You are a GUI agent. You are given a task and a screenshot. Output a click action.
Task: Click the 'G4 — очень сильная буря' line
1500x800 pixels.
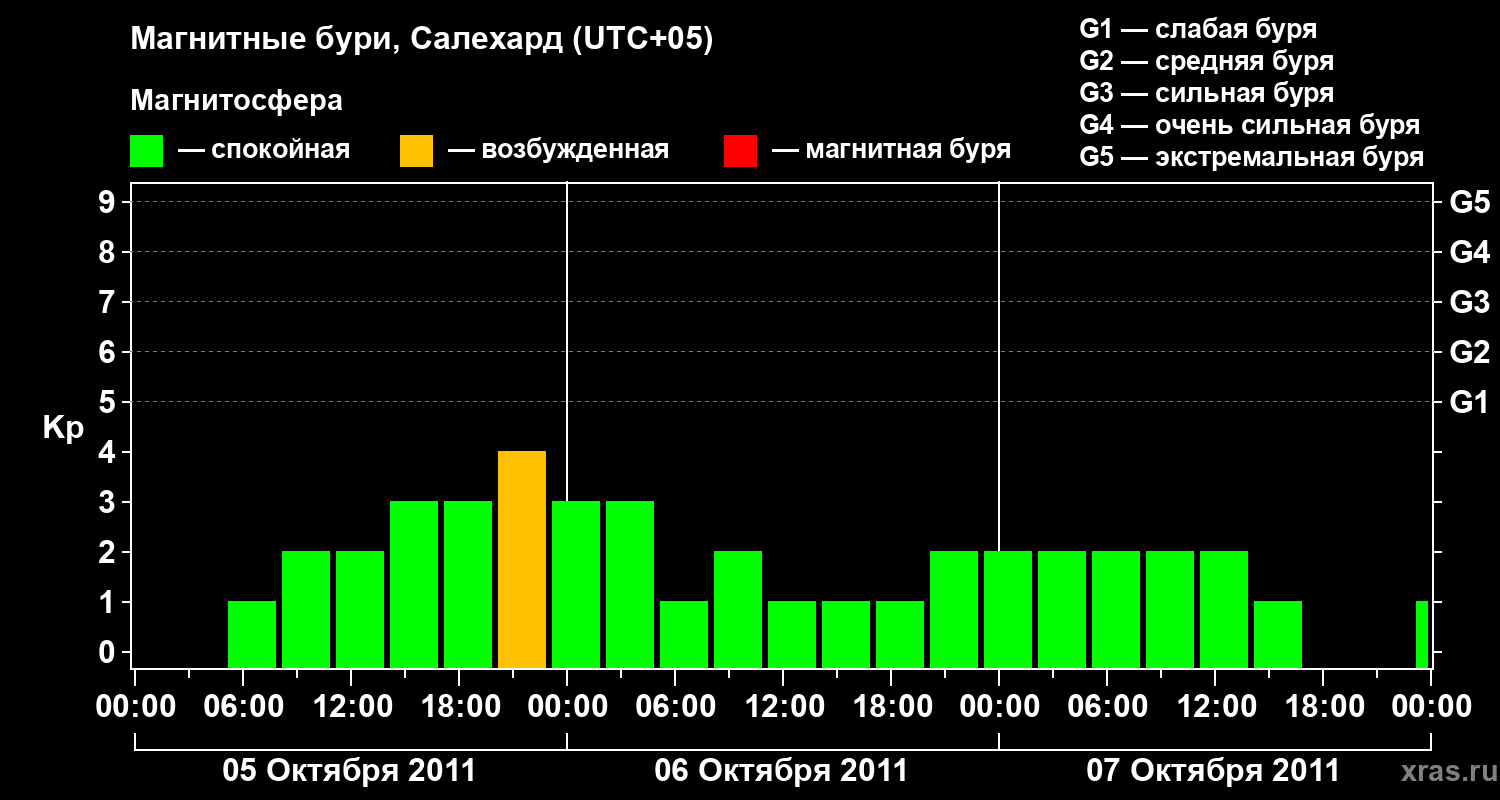1249,125
